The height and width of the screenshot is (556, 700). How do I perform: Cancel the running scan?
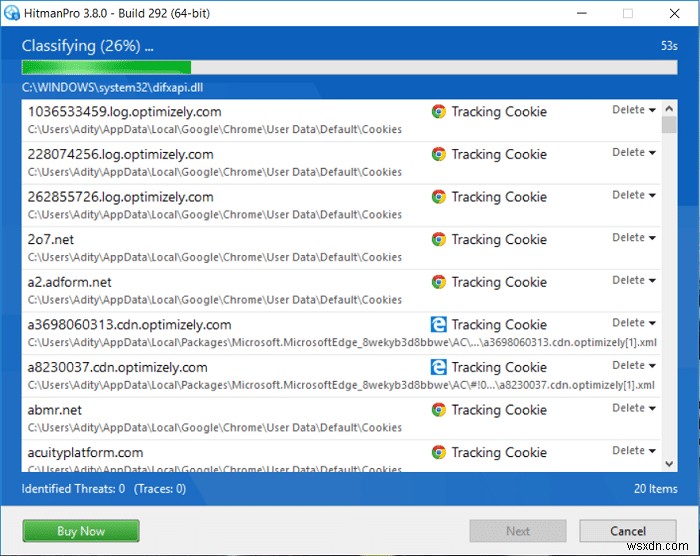click(x=628, y=531)
